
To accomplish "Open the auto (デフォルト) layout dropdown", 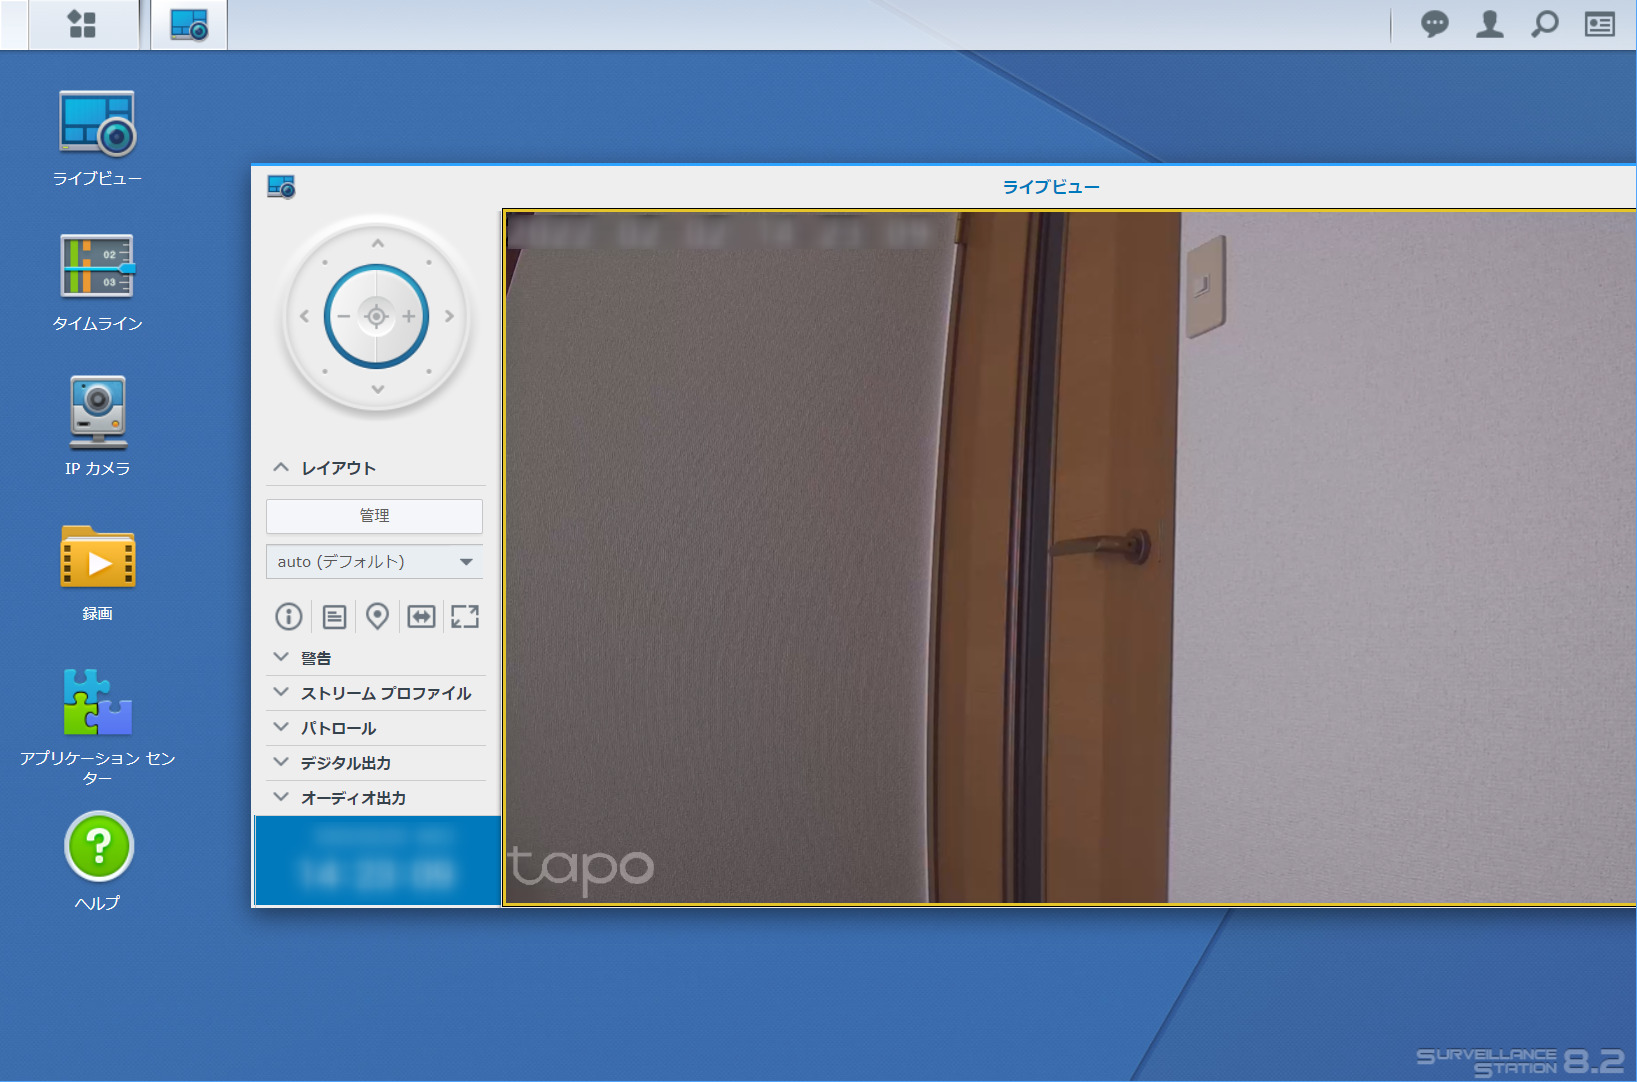I will 374,562.
